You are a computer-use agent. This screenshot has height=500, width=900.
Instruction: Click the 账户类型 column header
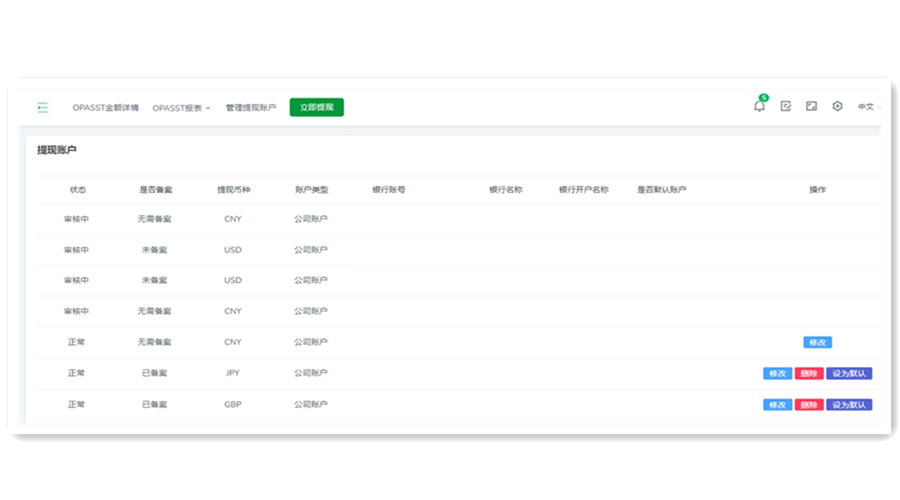coord(311,189)
